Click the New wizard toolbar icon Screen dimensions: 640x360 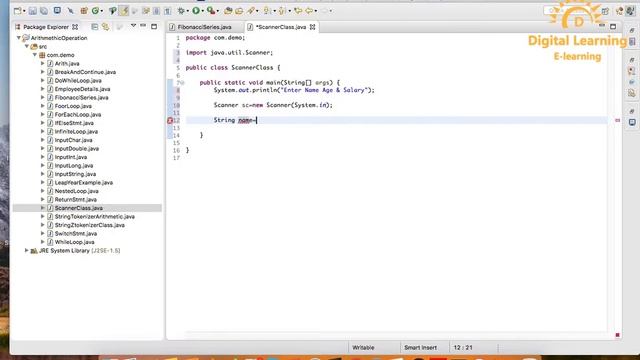(x=18, y=11)
